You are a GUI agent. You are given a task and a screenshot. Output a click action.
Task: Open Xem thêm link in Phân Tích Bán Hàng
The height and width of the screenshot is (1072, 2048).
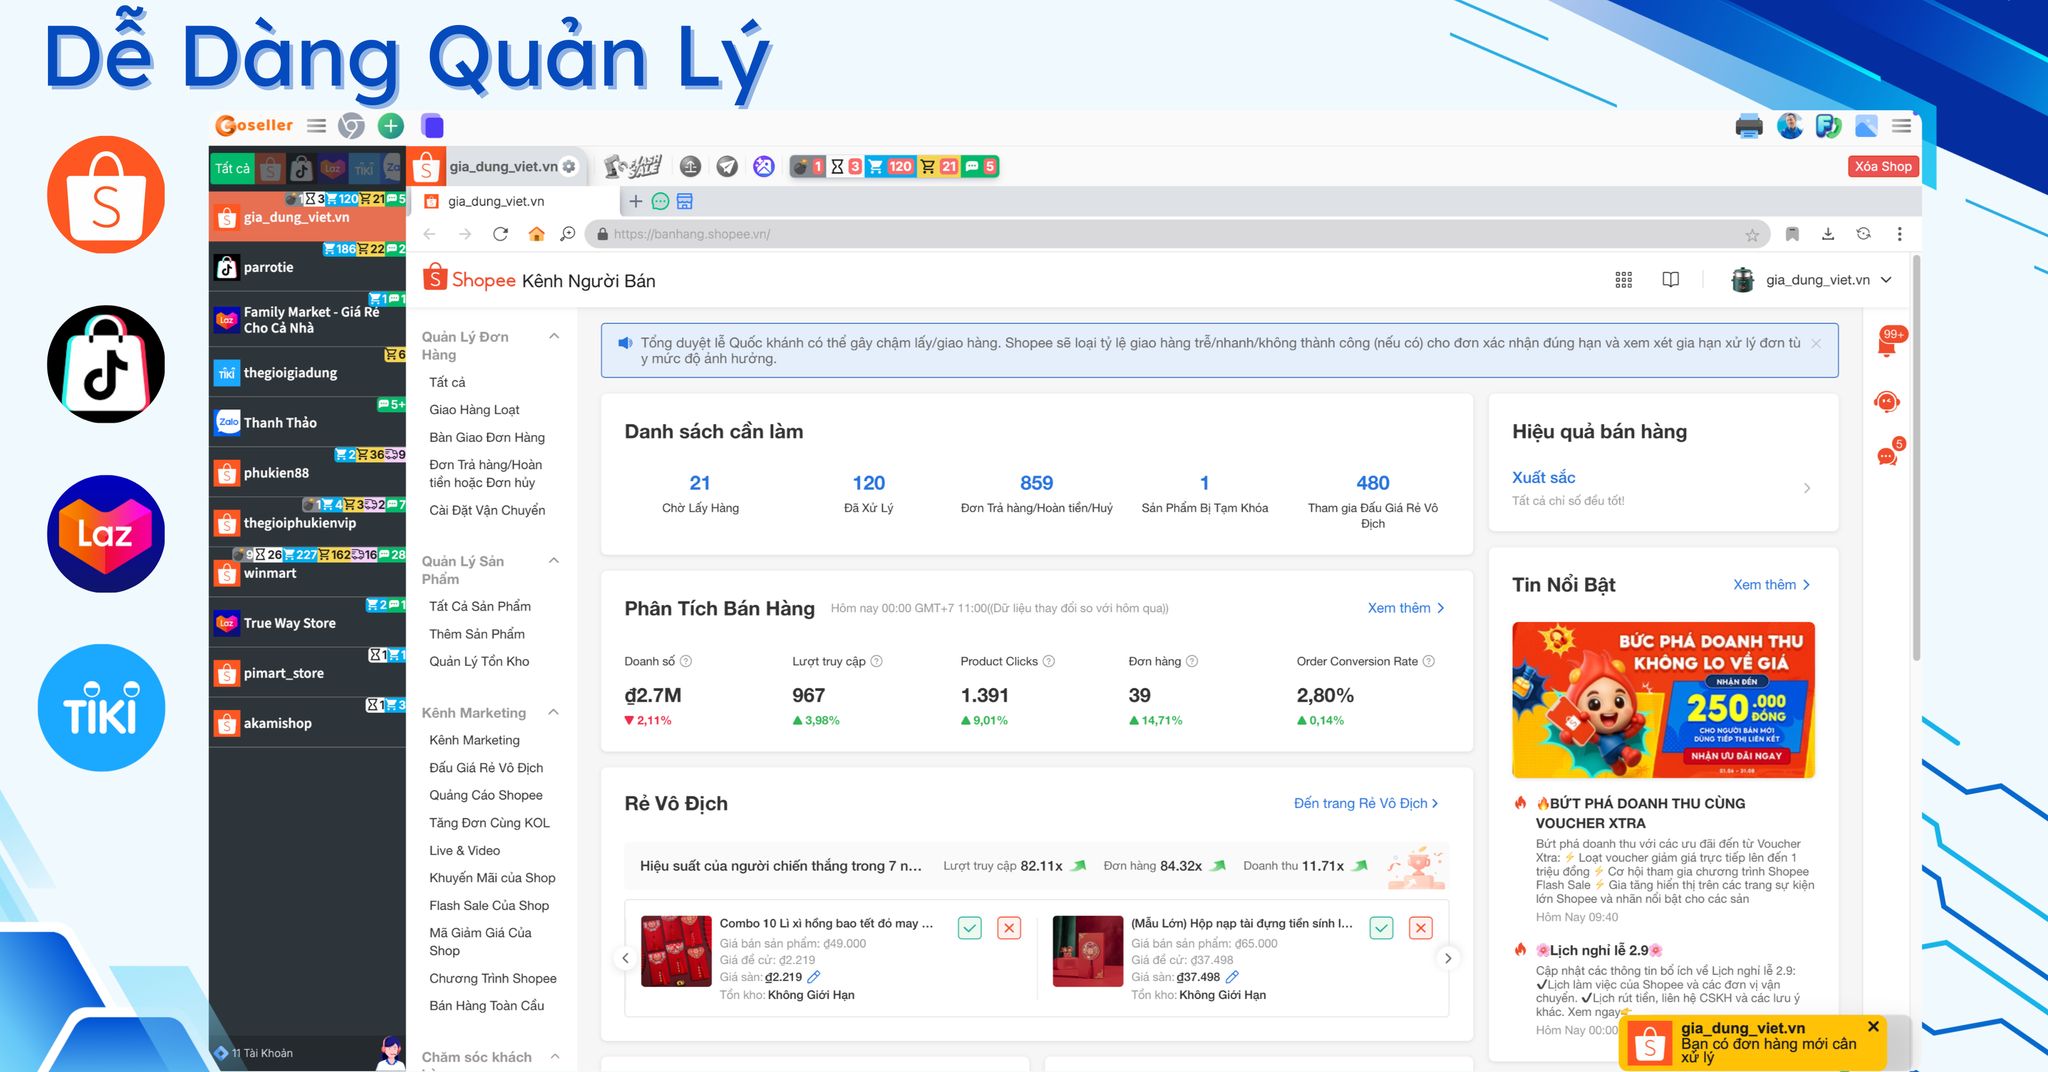[1406, 608]
